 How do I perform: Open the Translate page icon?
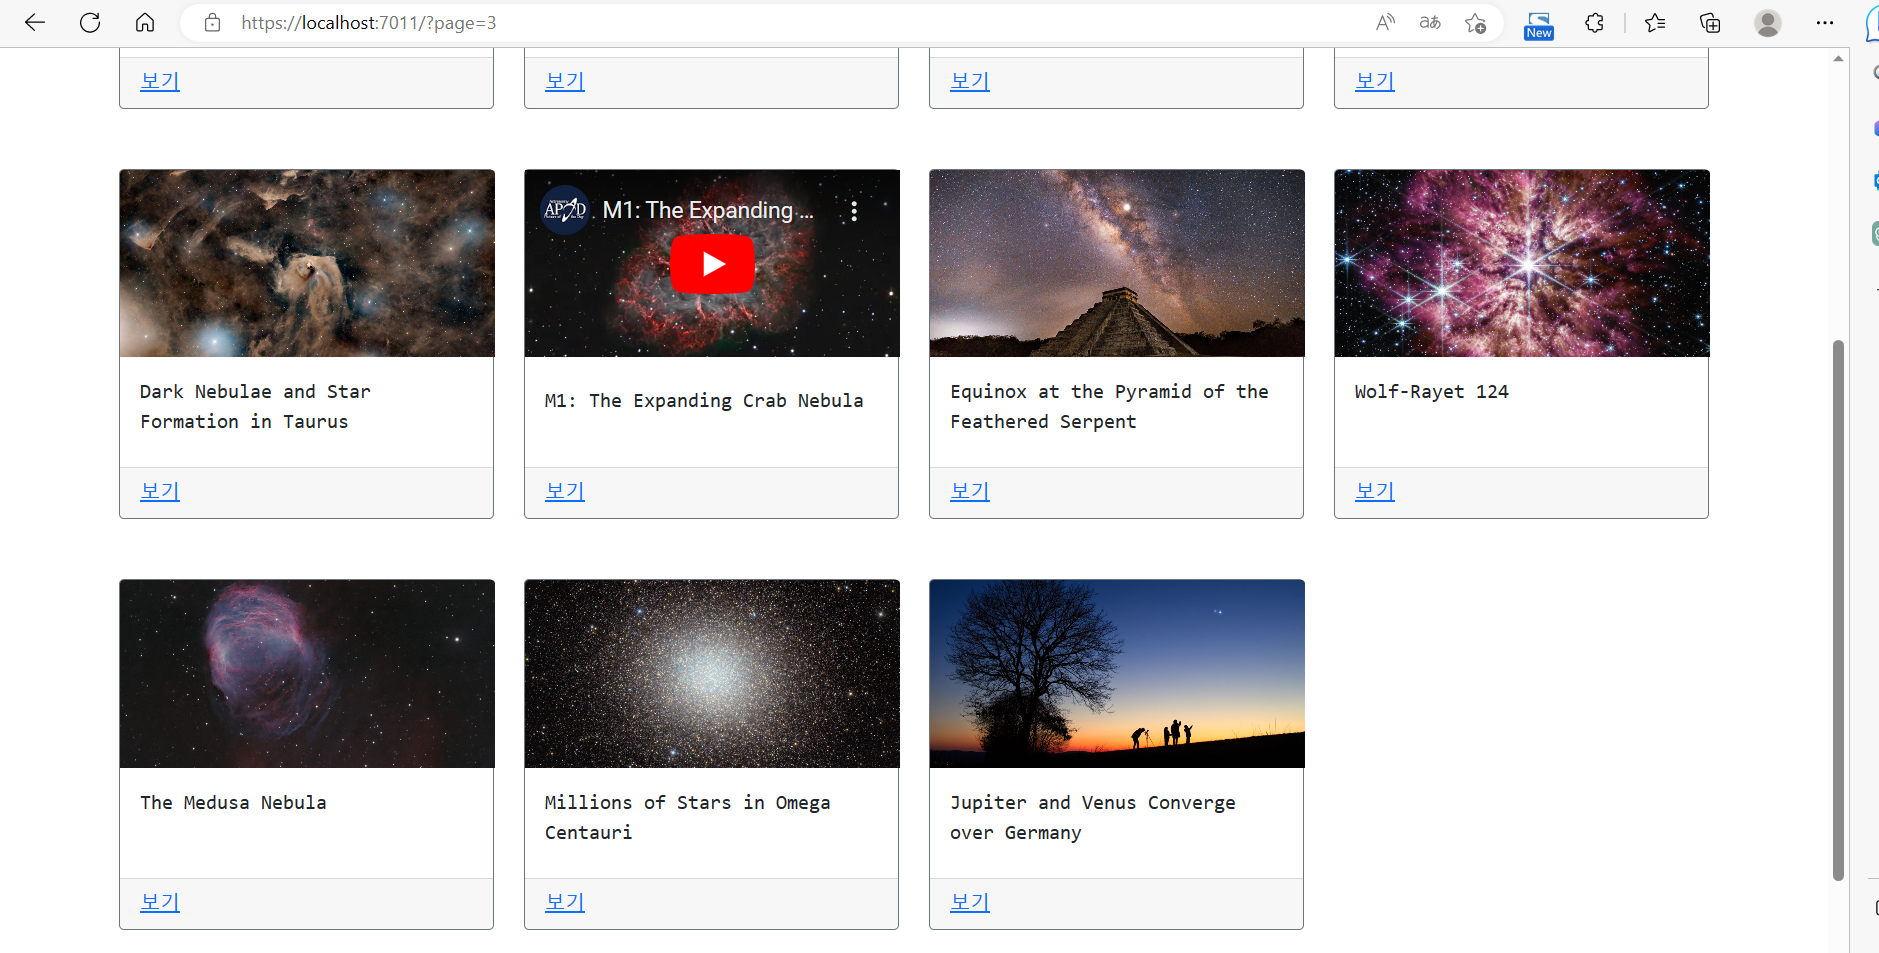pyautogui.click(x=1430, y=22)
